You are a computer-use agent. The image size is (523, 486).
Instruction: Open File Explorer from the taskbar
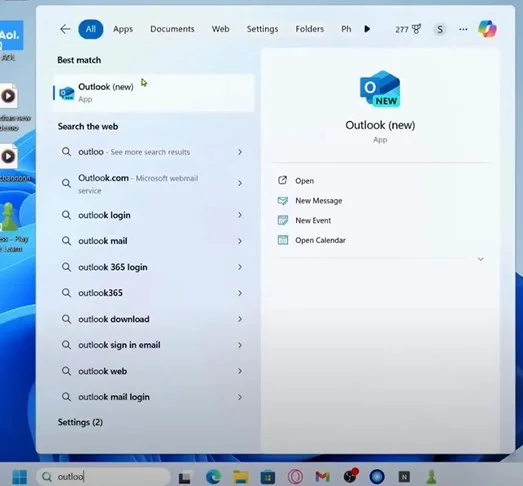(x=240, y=477)
